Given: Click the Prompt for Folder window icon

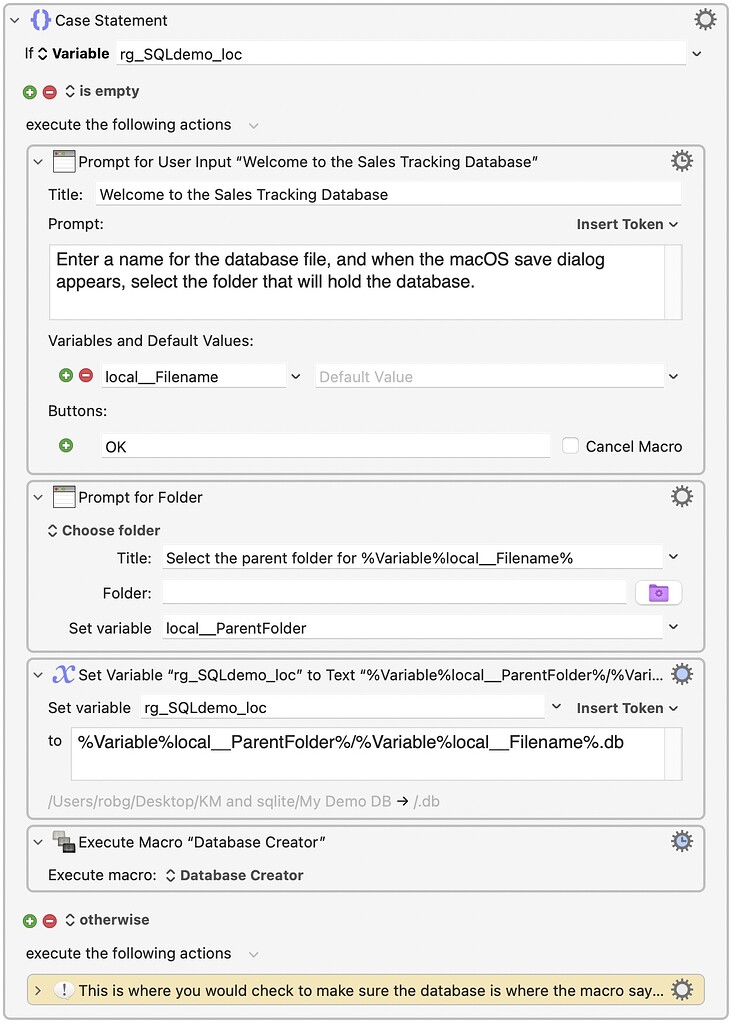Looking at the screenshot, I should (x=63, y=497).
